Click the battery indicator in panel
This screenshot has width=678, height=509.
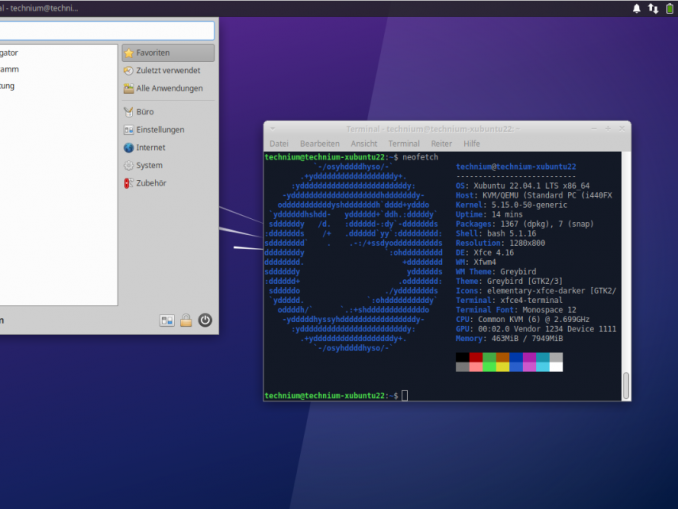[x=669, y=8]
